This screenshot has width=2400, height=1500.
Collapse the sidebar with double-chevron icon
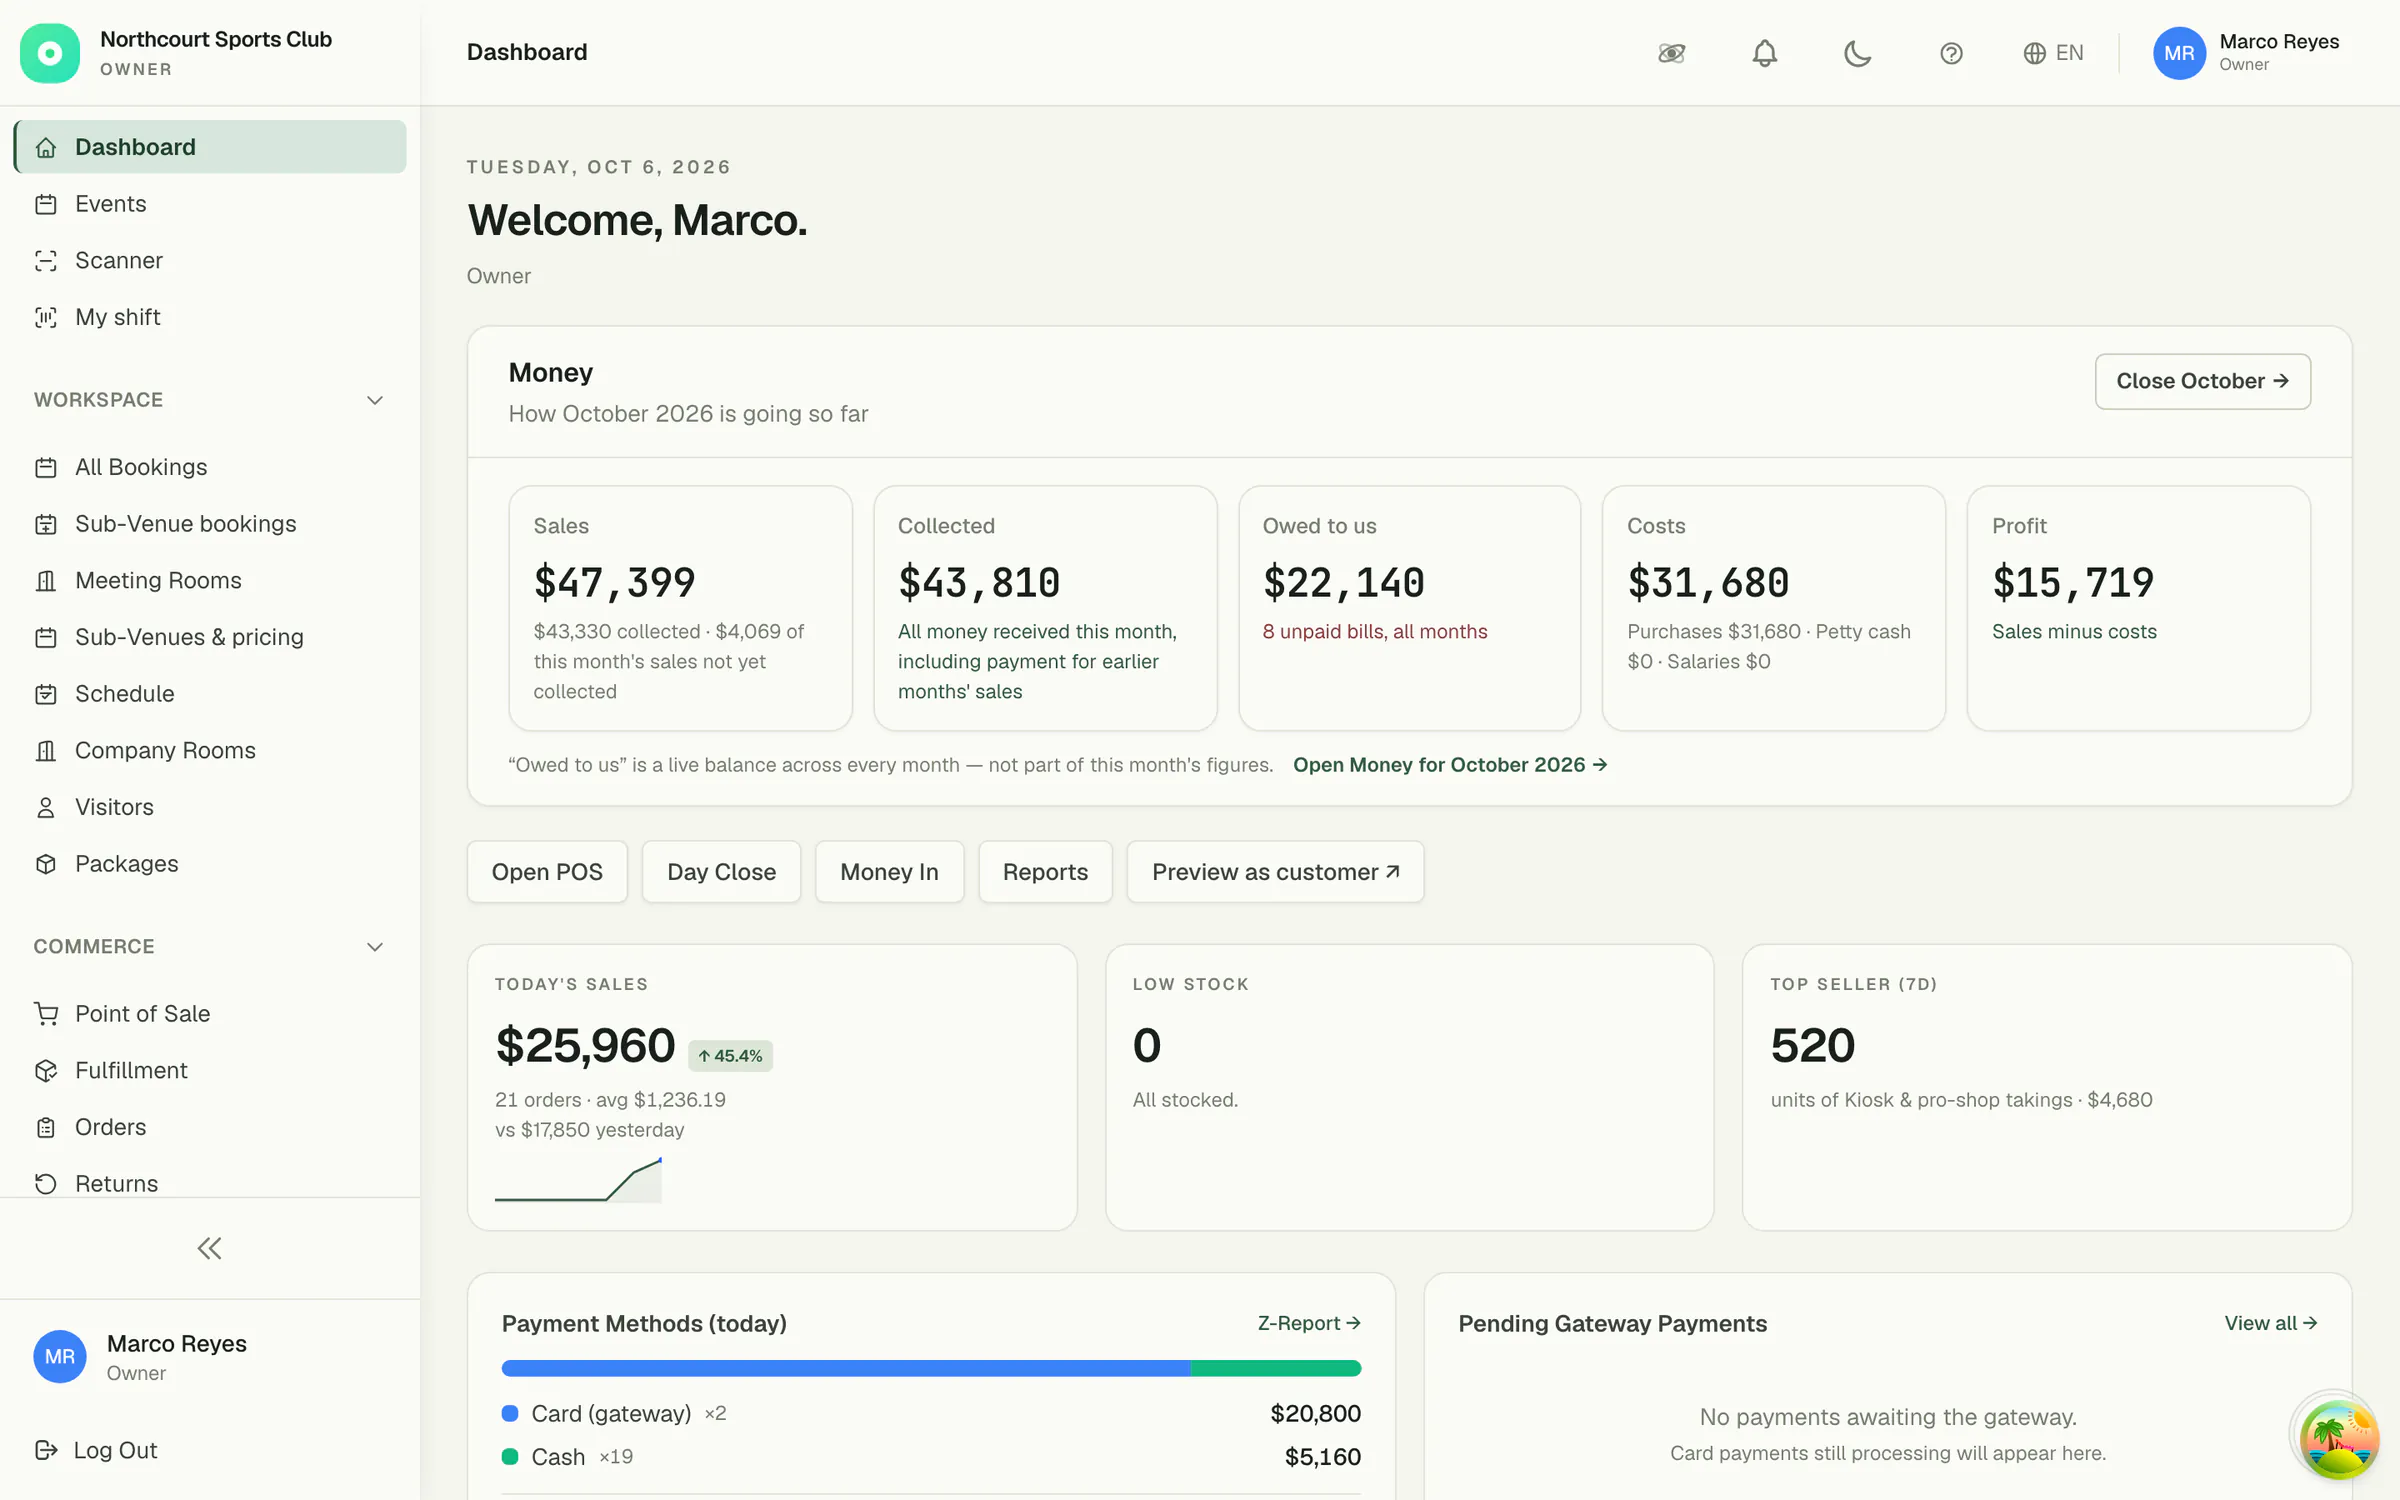[209, 1248]
